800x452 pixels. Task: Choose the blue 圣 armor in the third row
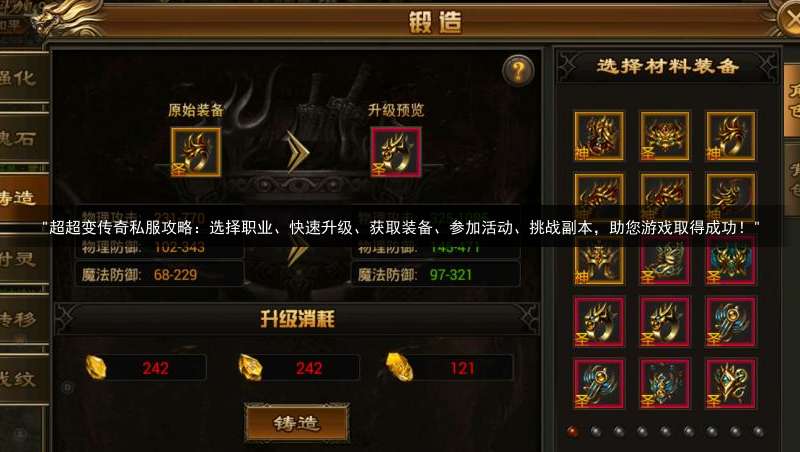[731, 261]
